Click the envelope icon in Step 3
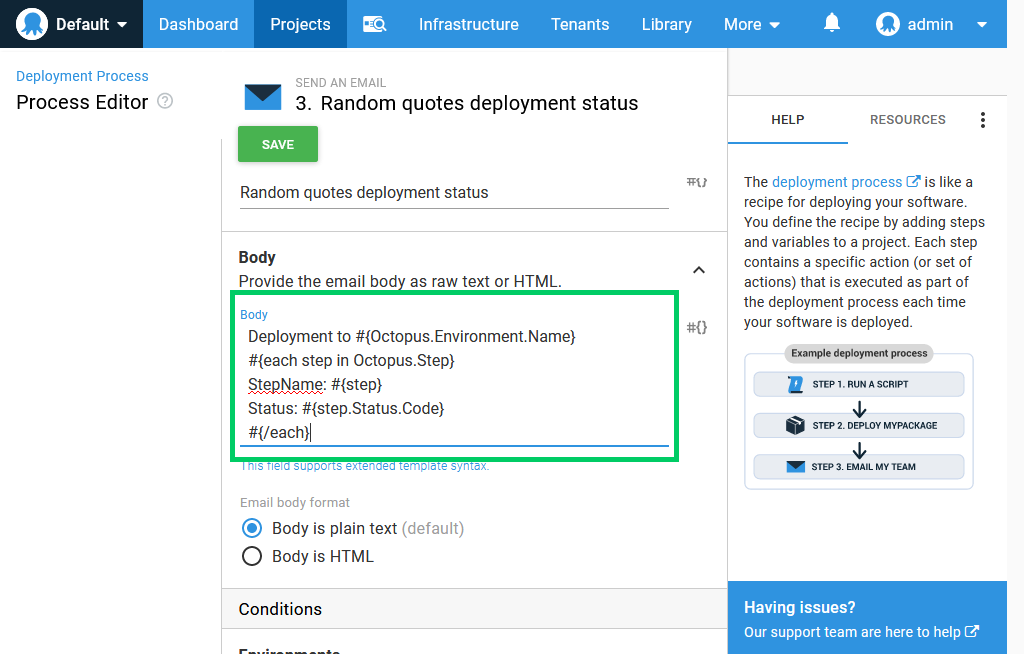Image resolution: width=1024 pixels, height=654 pixels. (x=795, y=466)
